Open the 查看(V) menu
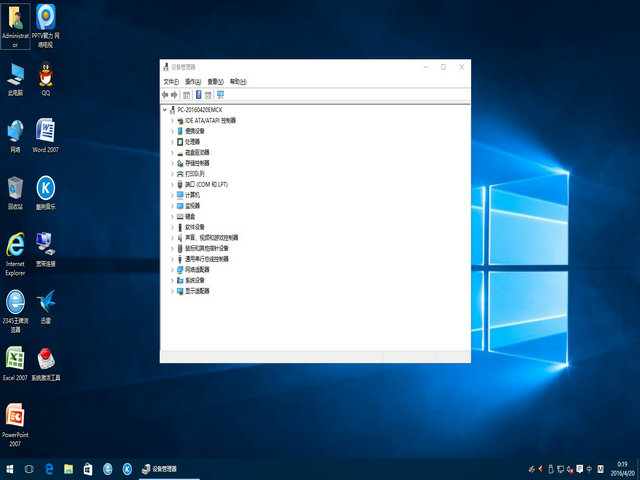This screenshot has width=640, height=480. 215,82
